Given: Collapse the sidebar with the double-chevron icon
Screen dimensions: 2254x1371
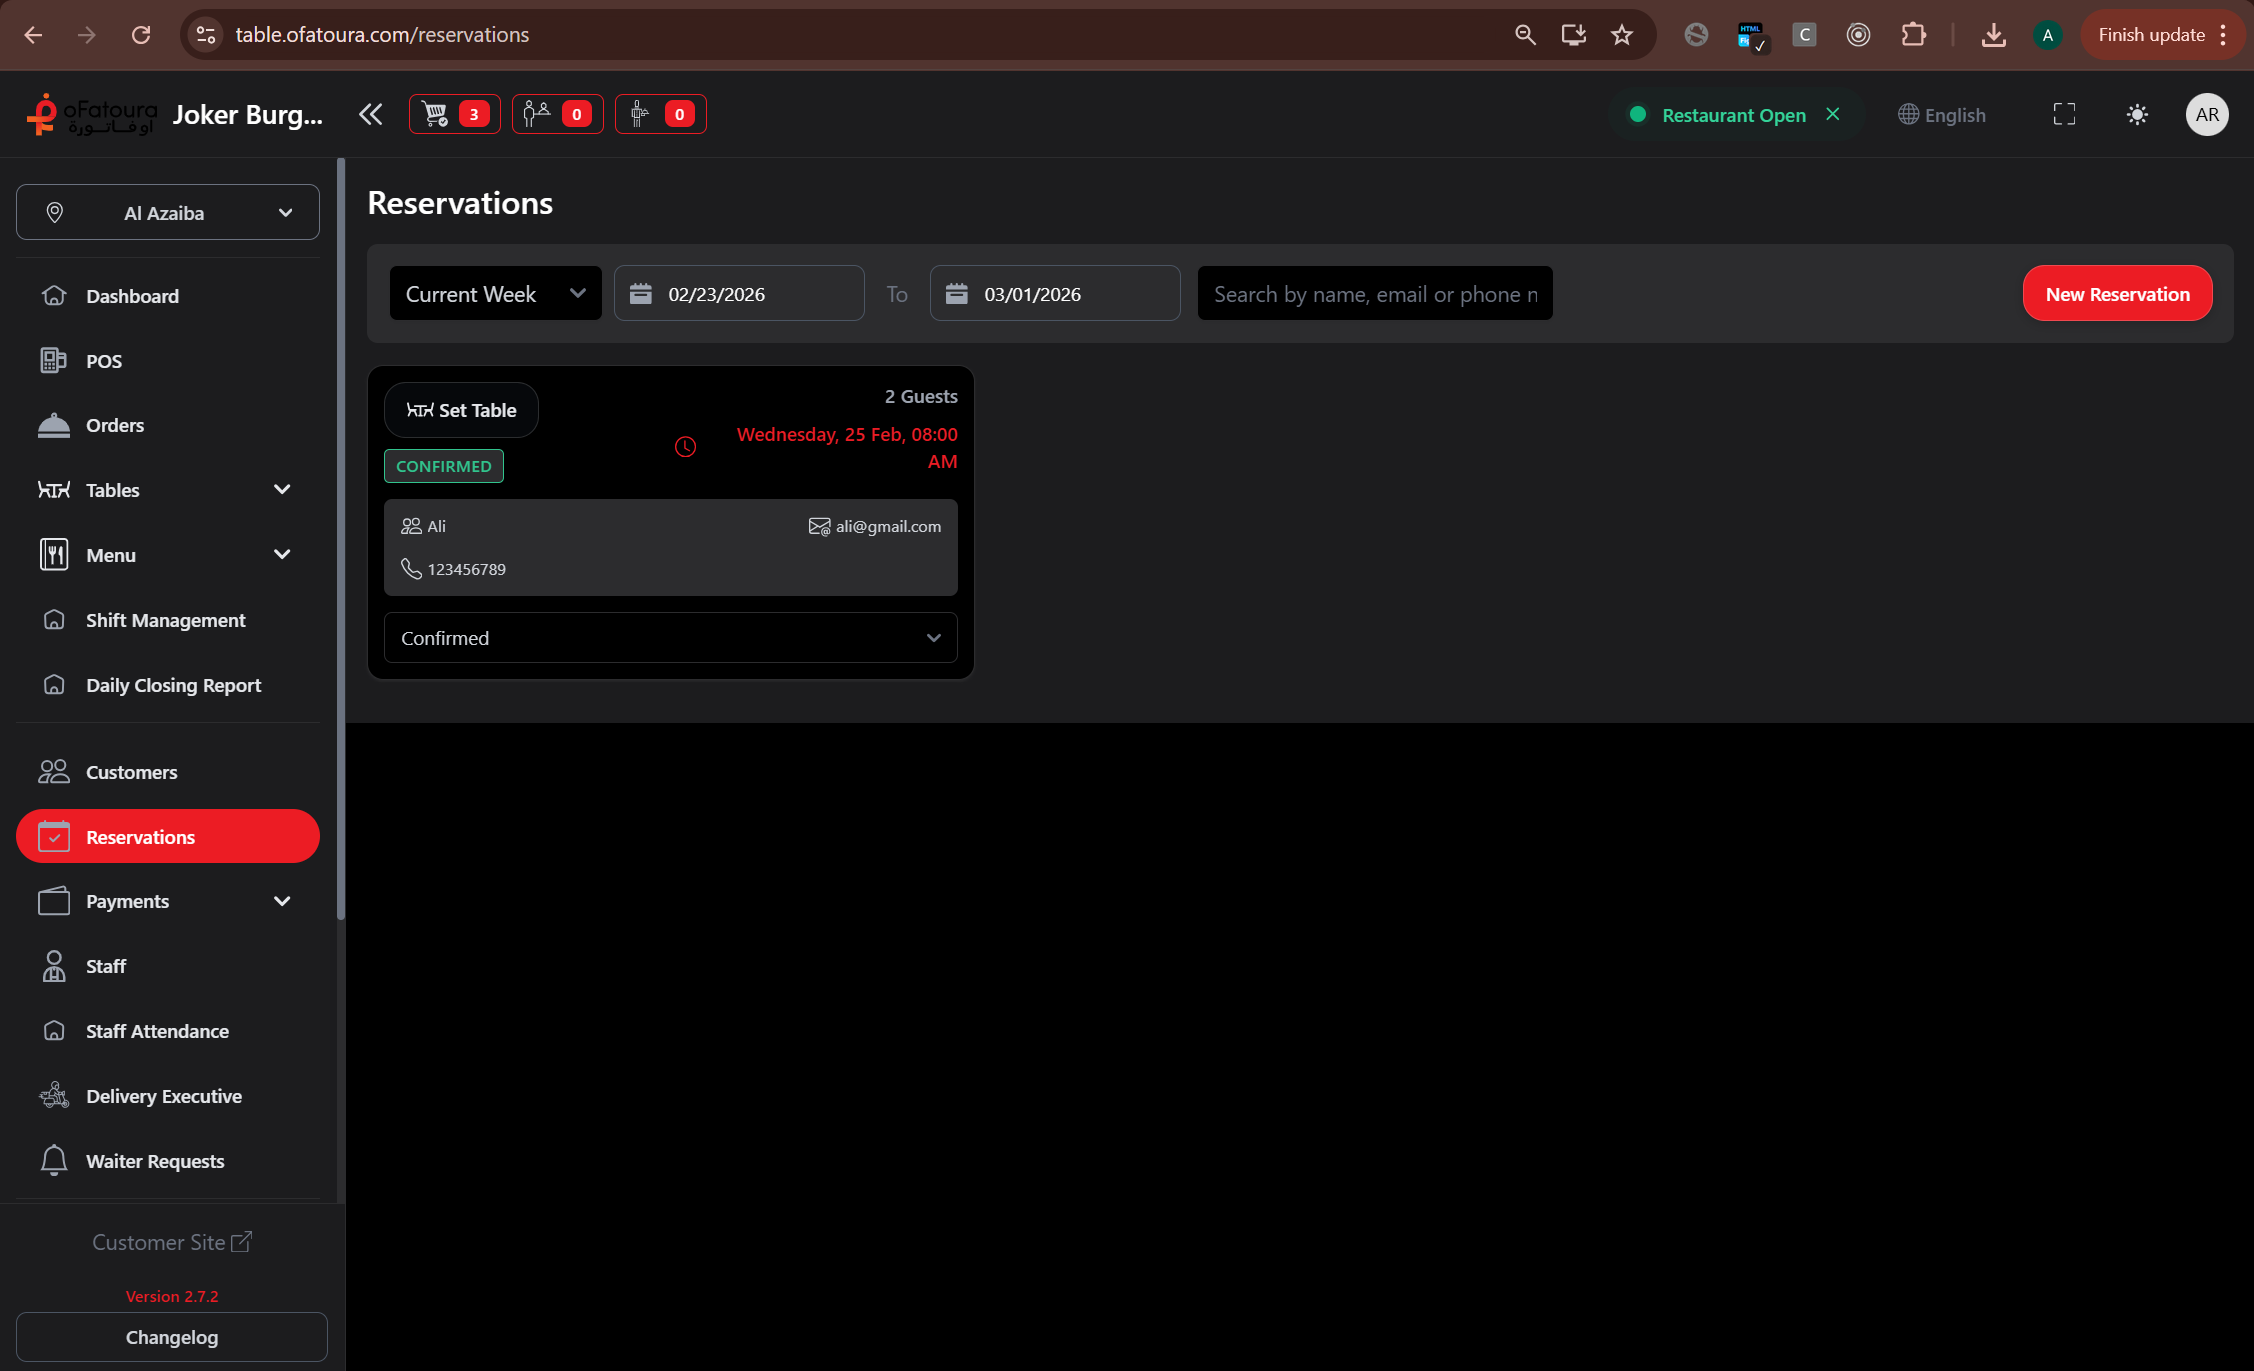Looking at the screenshot, I should click(x=371, y=114).
